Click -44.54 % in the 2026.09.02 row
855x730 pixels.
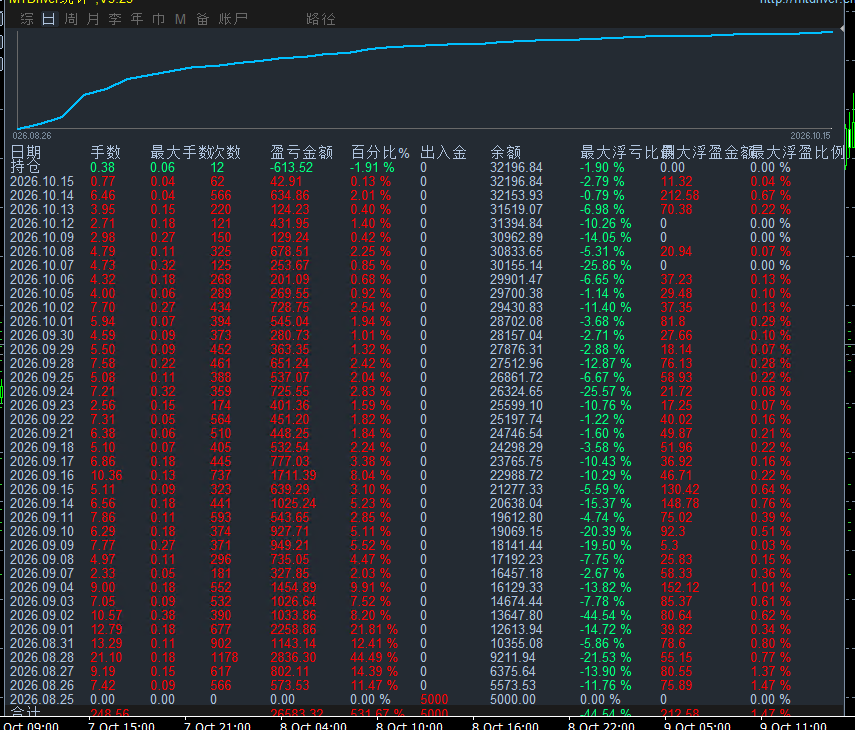click(x=606, y=616)
